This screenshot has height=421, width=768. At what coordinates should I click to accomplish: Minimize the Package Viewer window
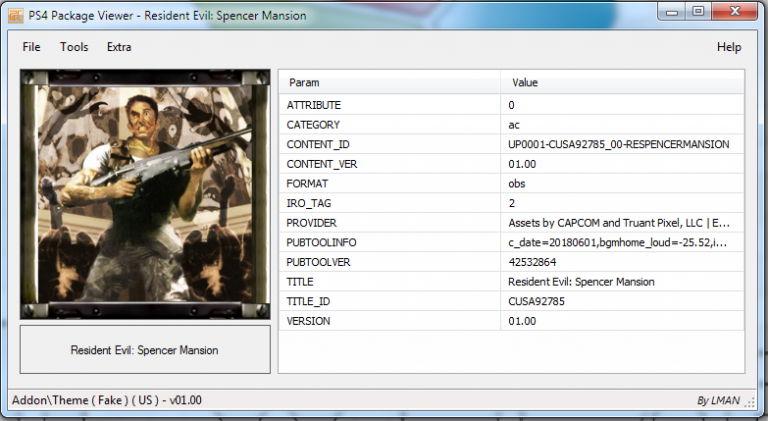671,12
